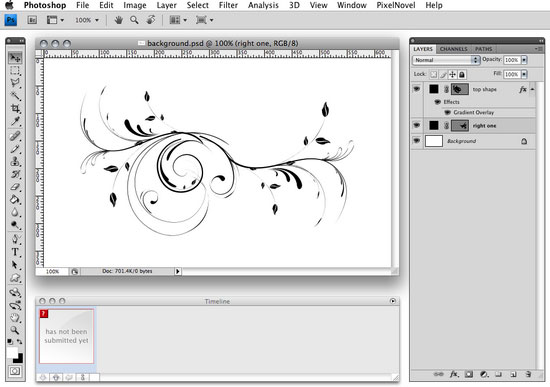Click the Rotate View tool in application bar
550x387 pixels.
pyautogui.click(x=151, y=20)
